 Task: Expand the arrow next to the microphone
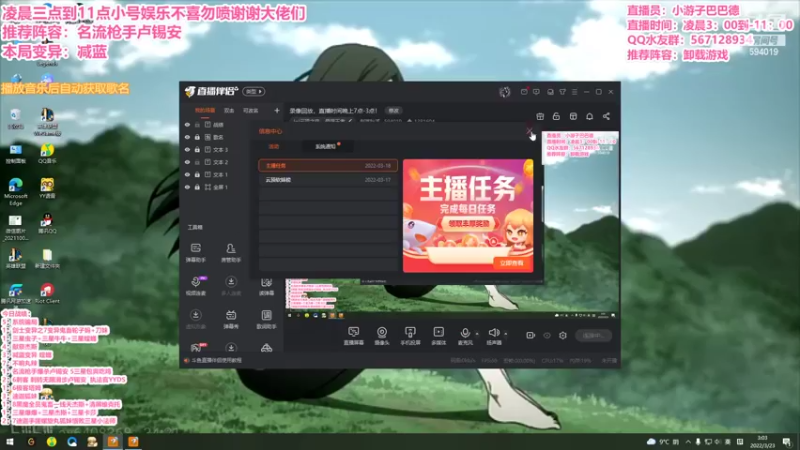click(x=477, y=334)
